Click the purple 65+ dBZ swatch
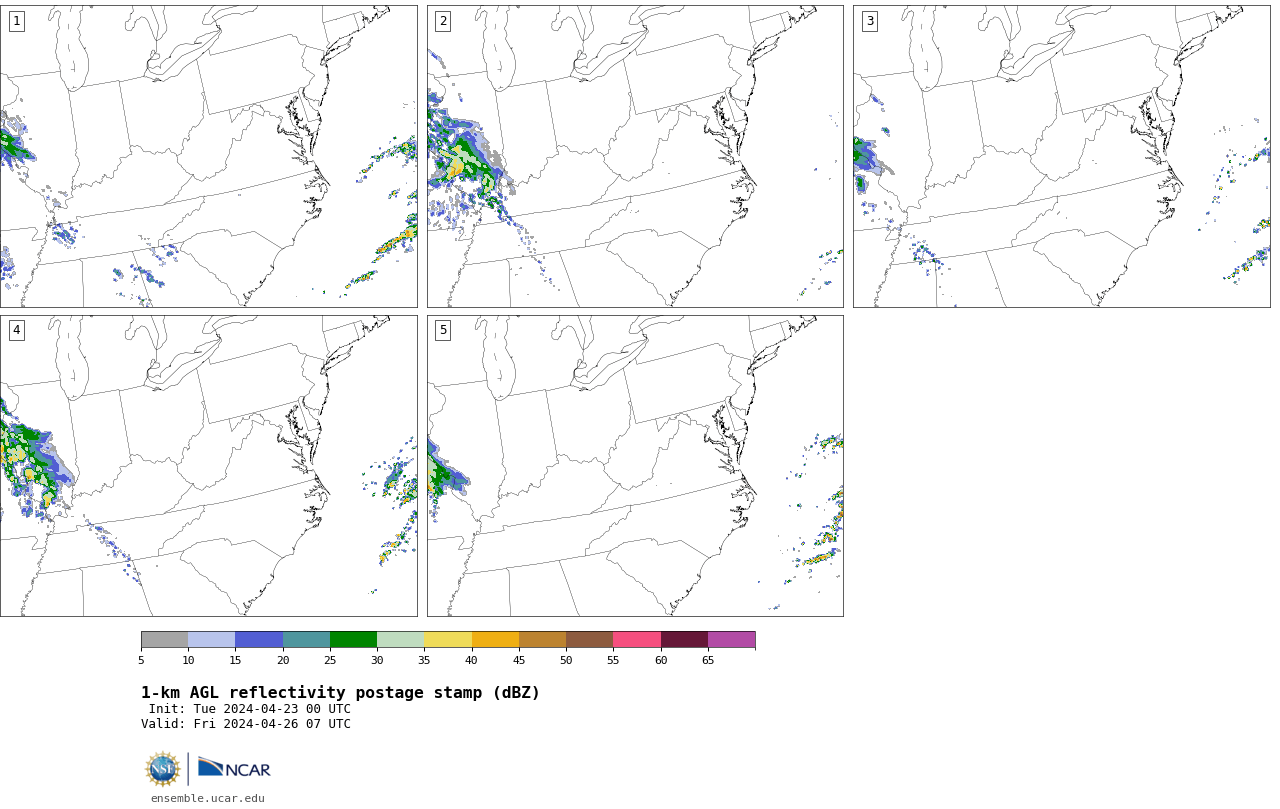Screen dimensions: 1280x809 click(731, 640)
